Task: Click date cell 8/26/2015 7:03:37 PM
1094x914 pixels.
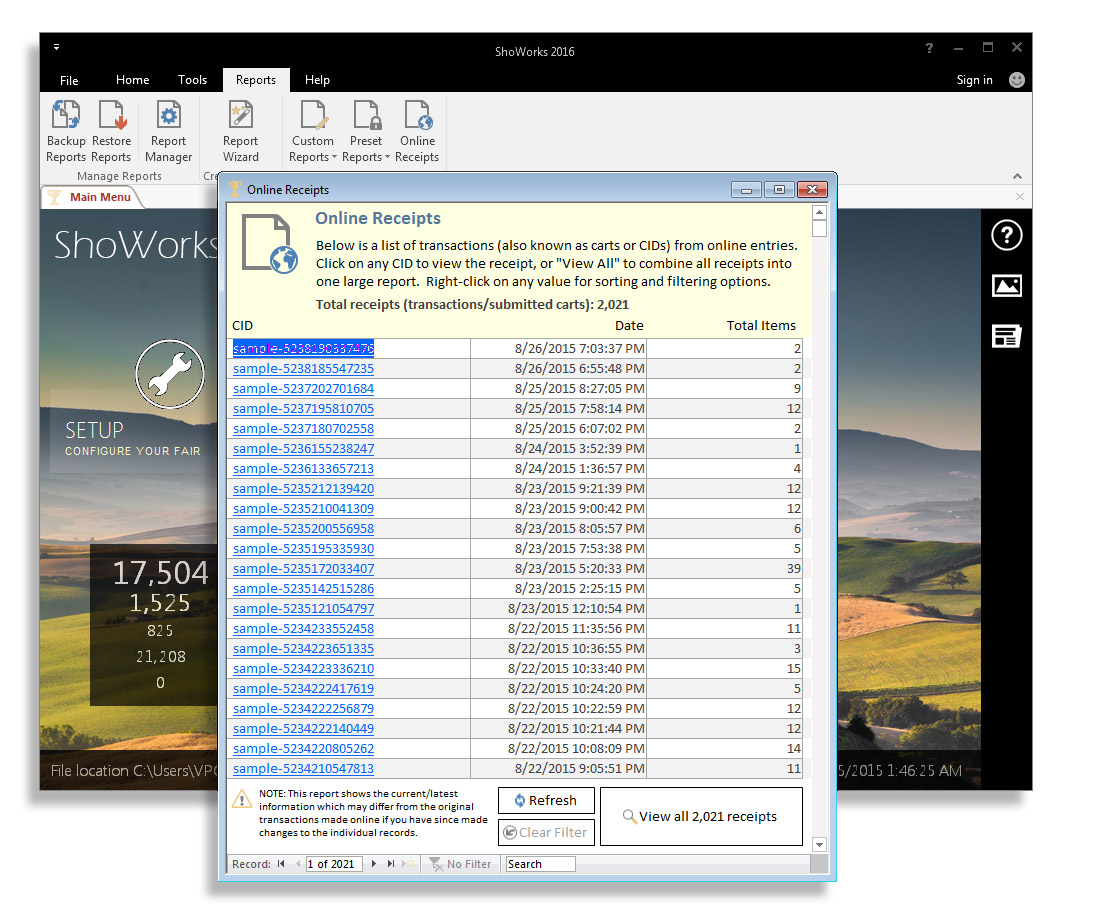Action: point(558,348)
